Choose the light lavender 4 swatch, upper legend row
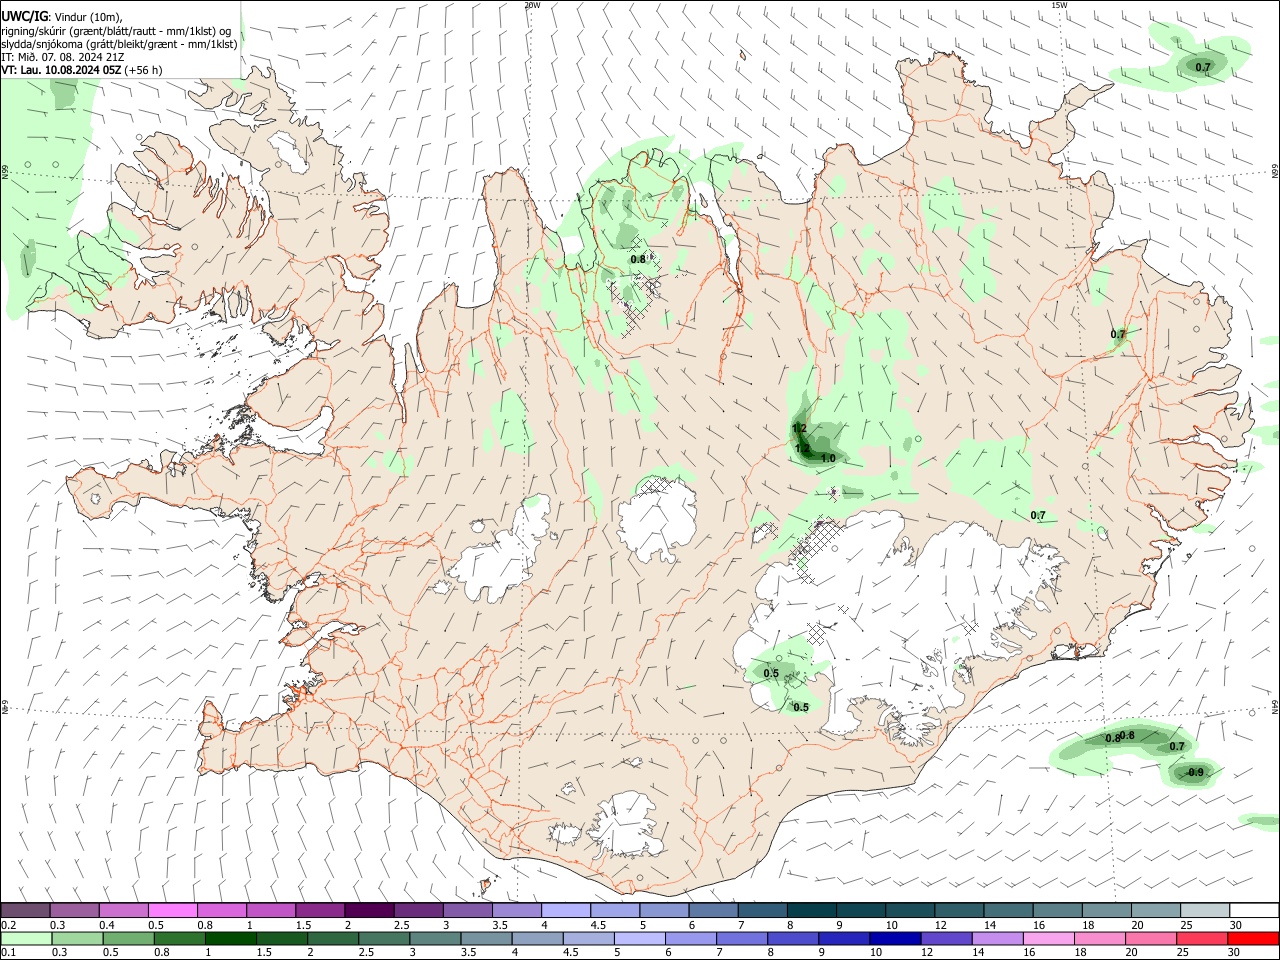The image size is (1280, 960). [x=565, y=911]
